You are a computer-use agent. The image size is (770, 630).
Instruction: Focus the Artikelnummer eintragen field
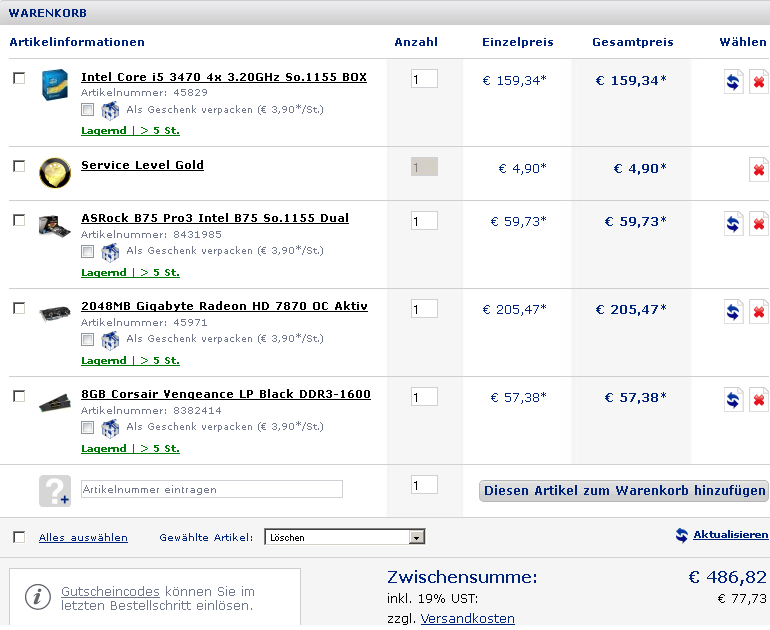tap(212, 489)
